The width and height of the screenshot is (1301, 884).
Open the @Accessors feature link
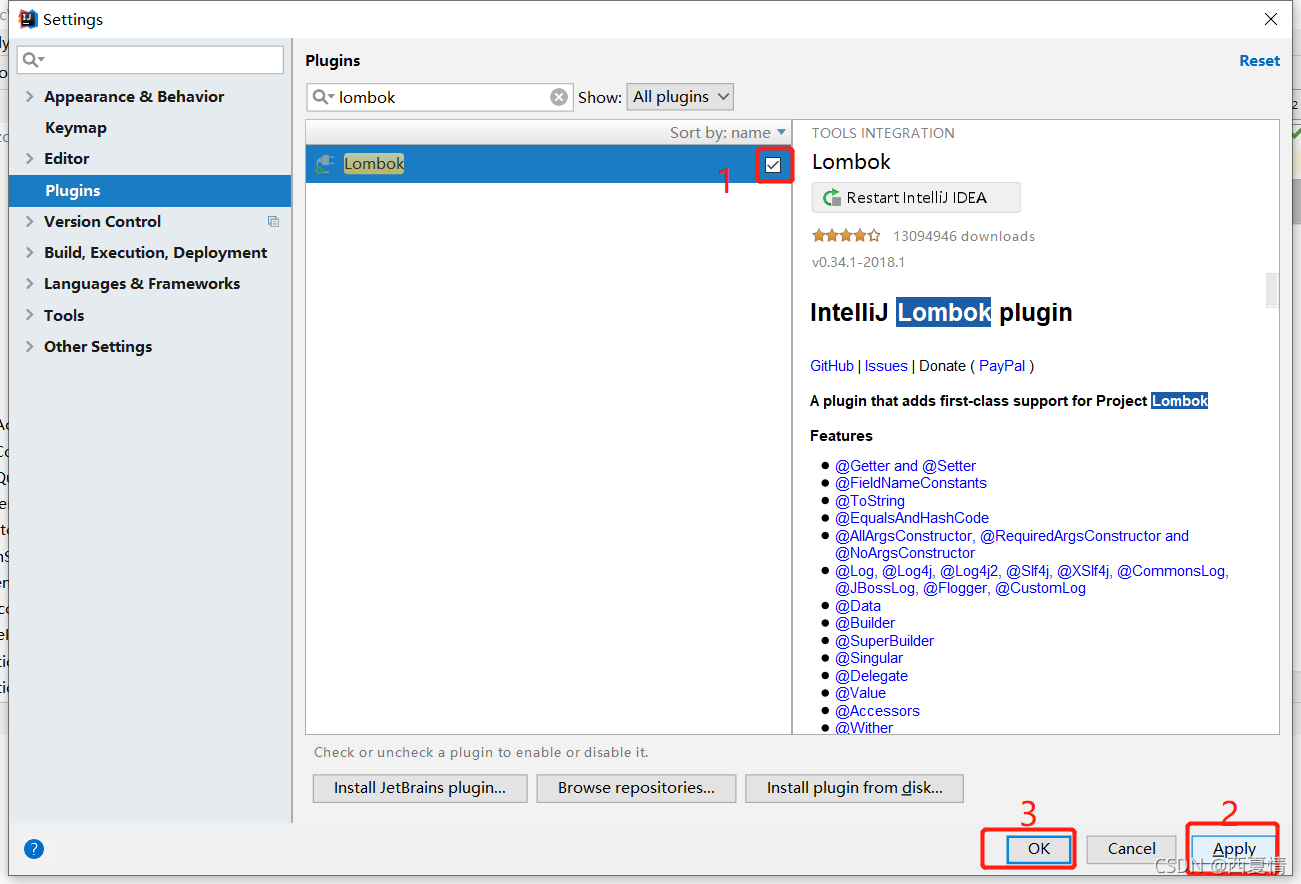pyautogui.click(x=877, y=711)
